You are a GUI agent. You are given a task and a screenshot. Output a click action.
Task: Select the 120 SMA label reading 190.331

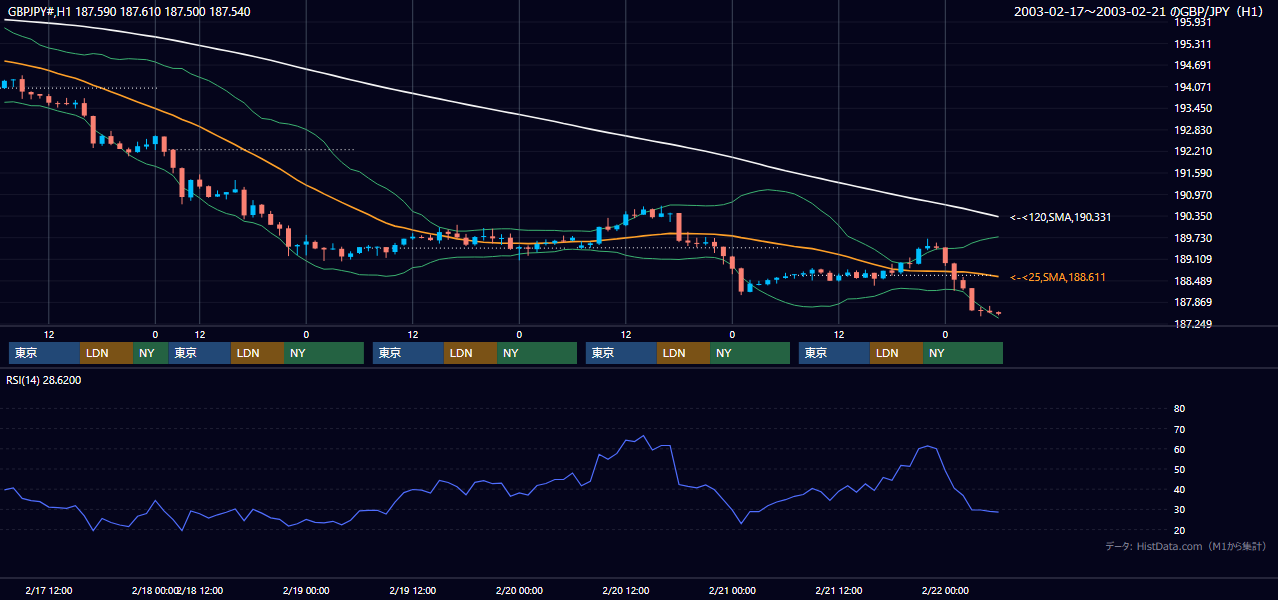tap(1060, 217)
